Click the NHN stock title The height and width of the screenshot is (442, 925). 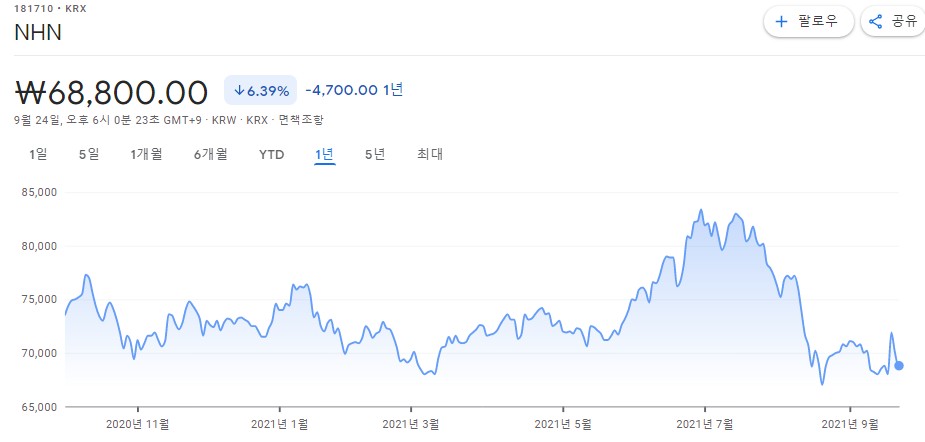point(38,32)
